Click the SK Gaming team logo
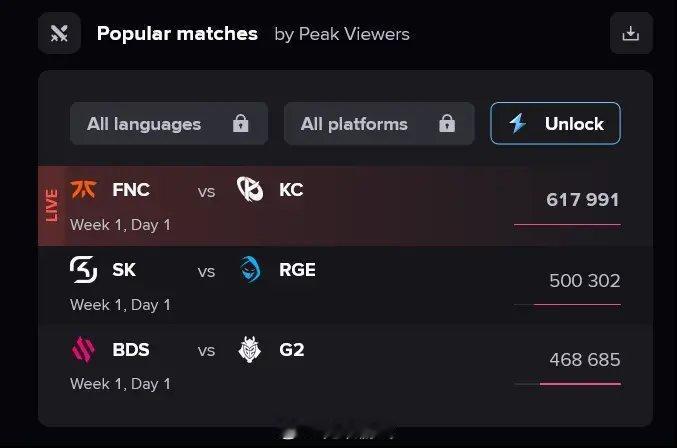Screen dimensions: 677x448 [82, 270]
